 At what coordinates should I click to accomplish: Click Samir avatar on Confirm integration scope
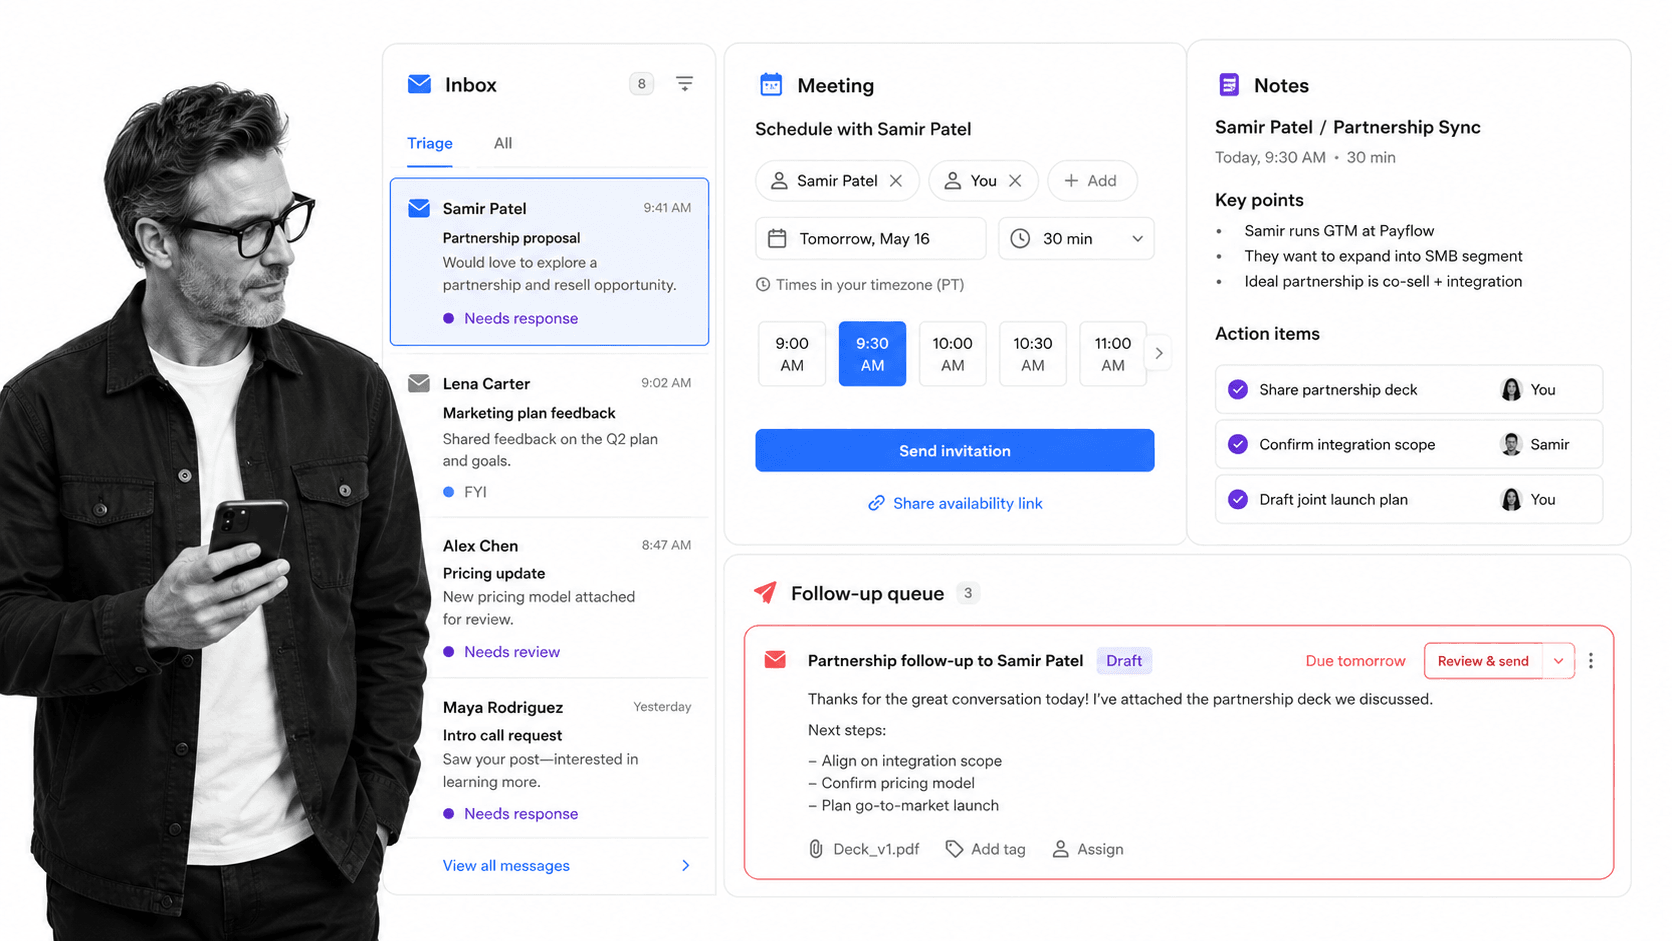1511,444
